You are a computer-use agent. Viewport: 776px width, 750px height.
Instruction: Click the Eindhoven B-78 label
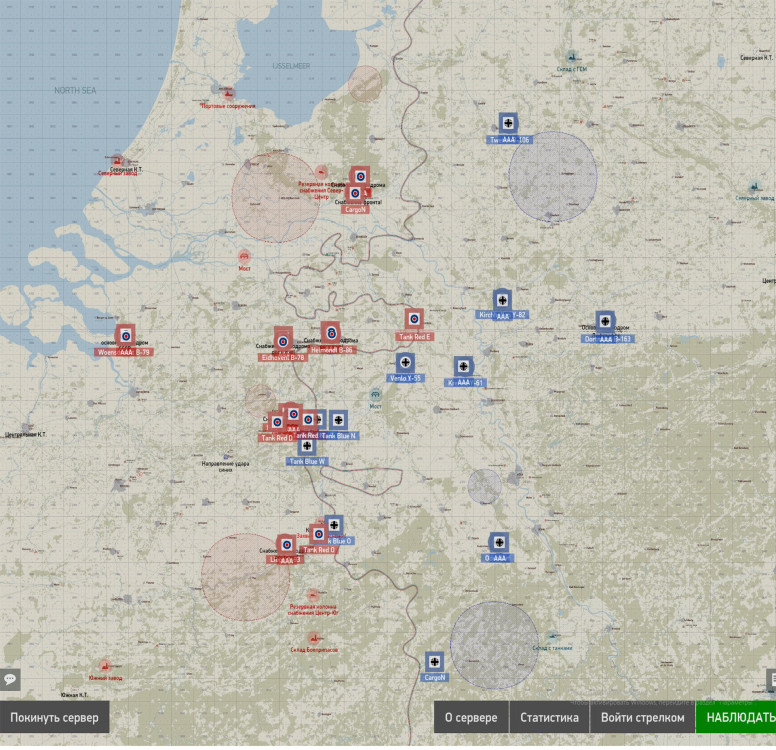point(283,357)
